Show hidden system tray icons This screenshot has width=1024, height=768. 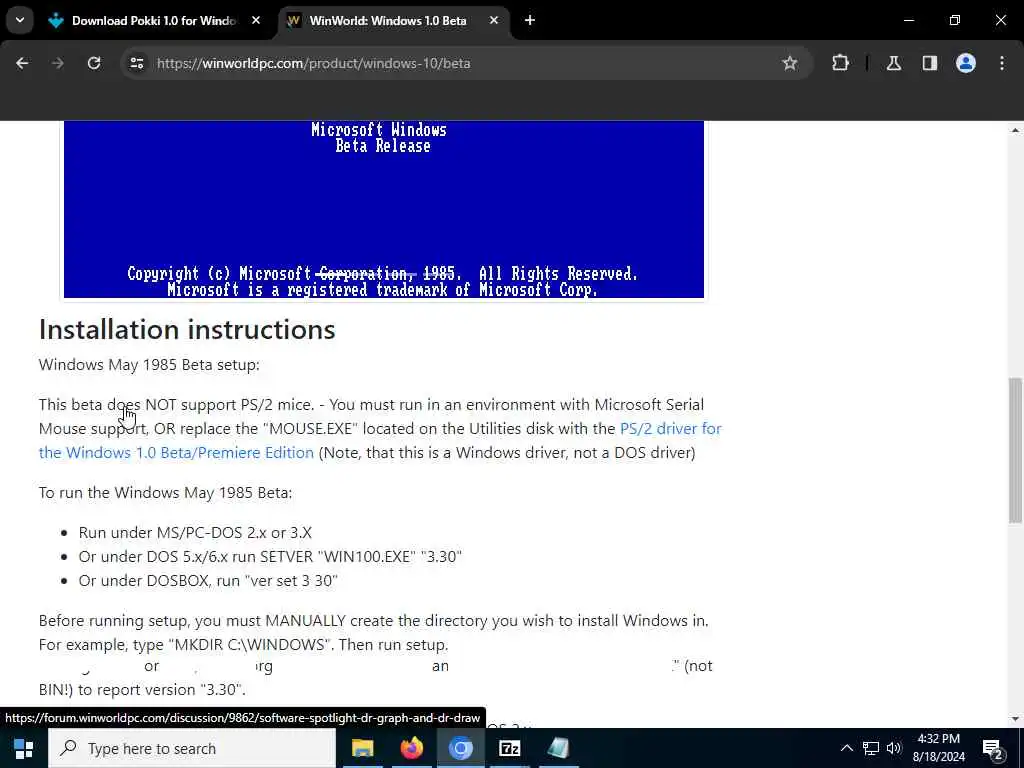(x=846, y=748)
